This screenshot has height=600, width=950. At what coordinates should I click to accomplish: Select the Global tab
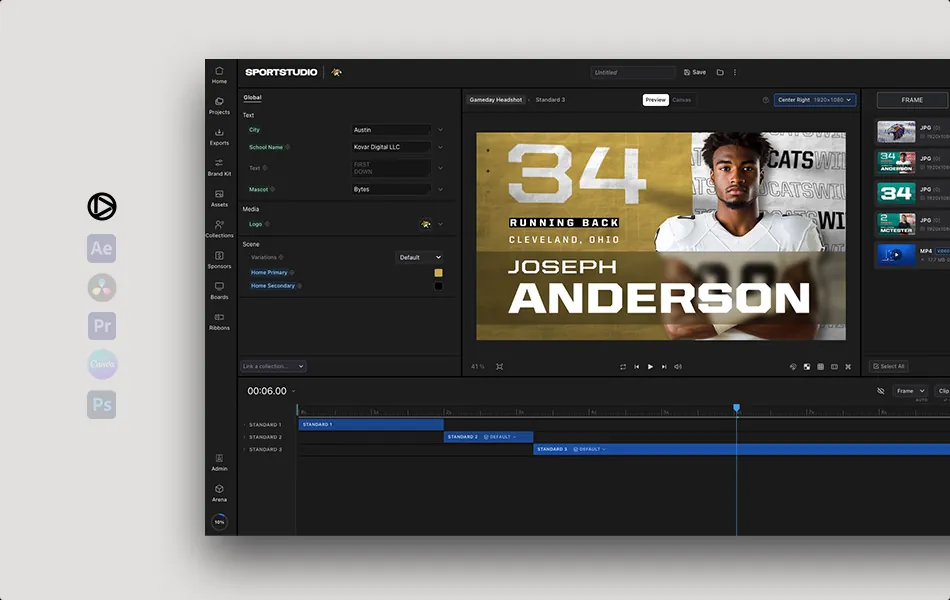click(253, 97)
